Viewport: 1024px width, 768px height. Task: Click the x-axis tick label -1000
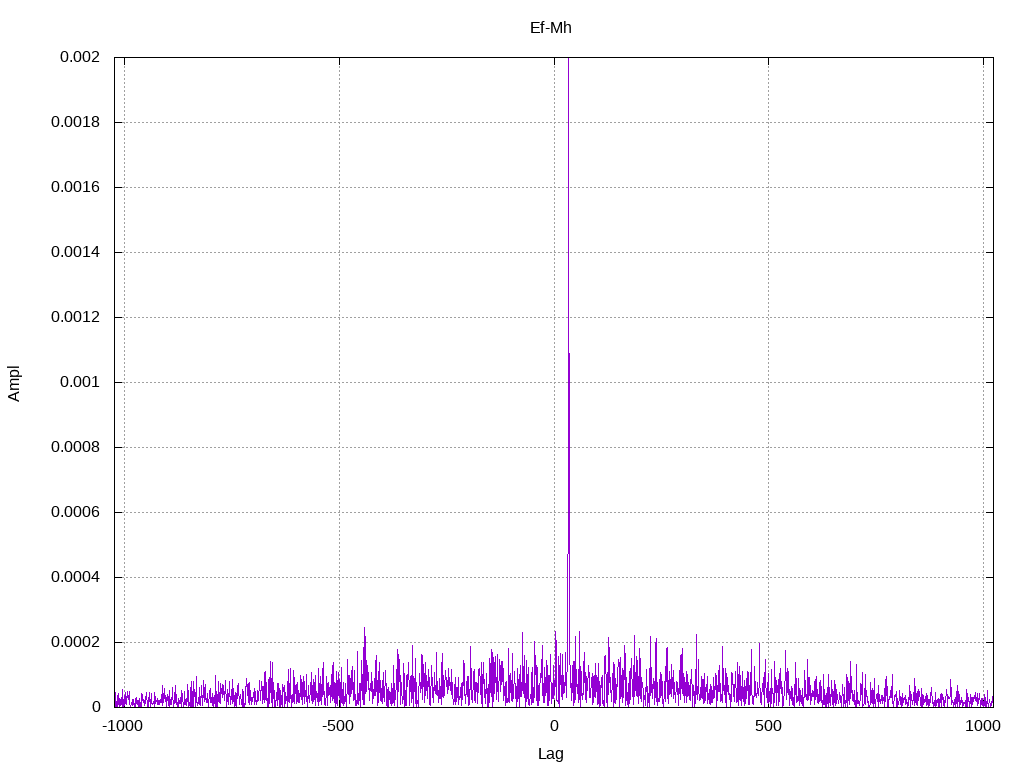(x=123, y=726)
